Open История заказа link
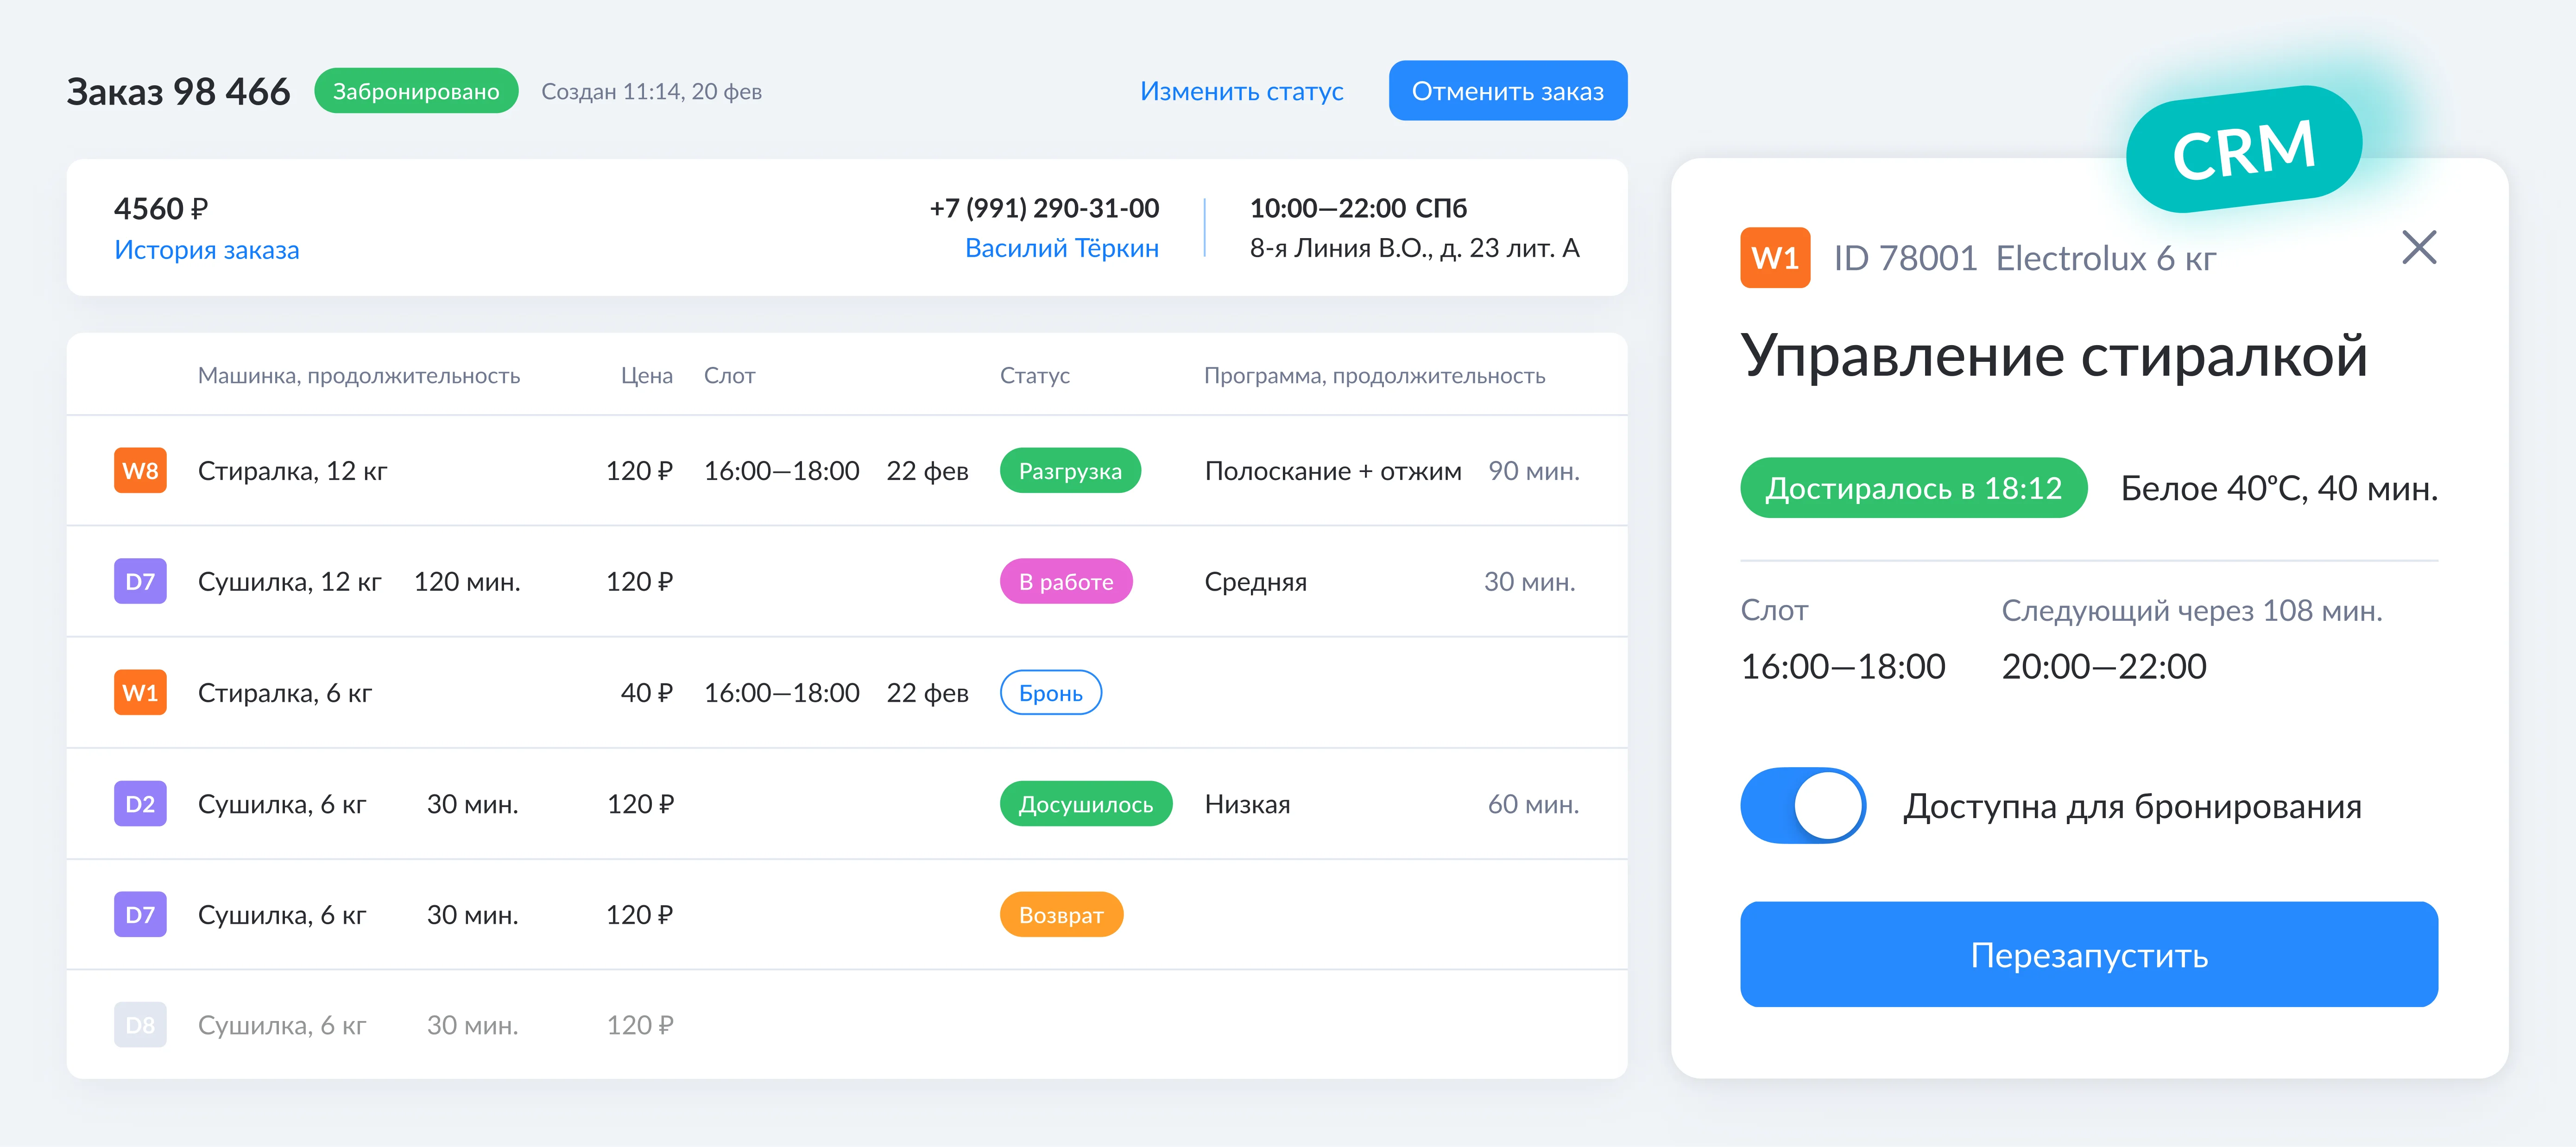The image size is (2576, 1147). click(206, 250)
